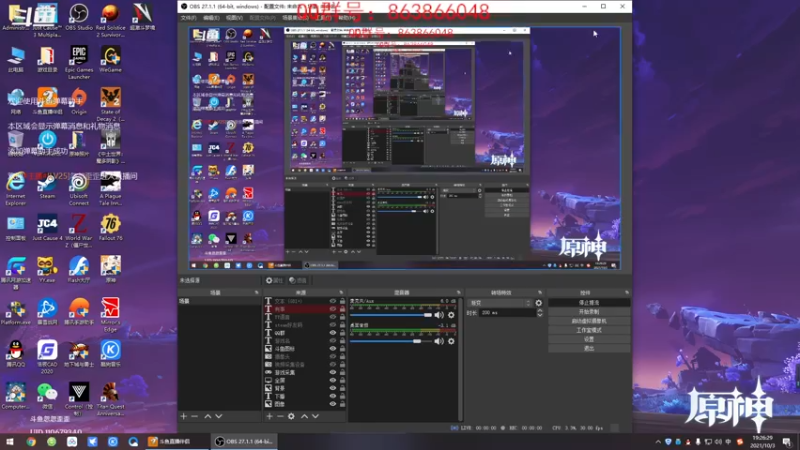Hide the 下播 text source

click(x=333, y=396)
